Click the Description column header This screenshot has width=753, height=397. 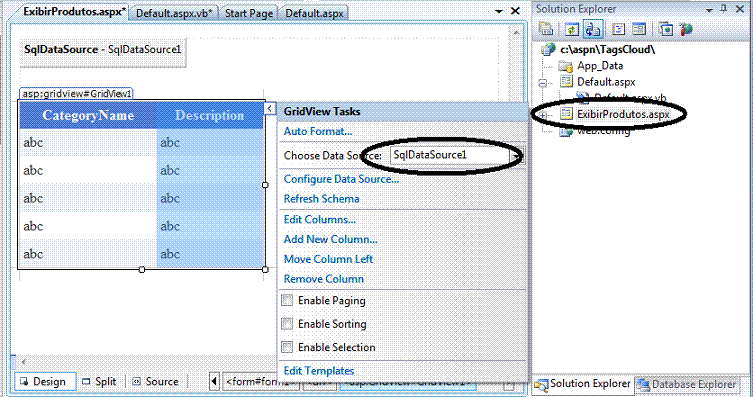click(210, 115)
